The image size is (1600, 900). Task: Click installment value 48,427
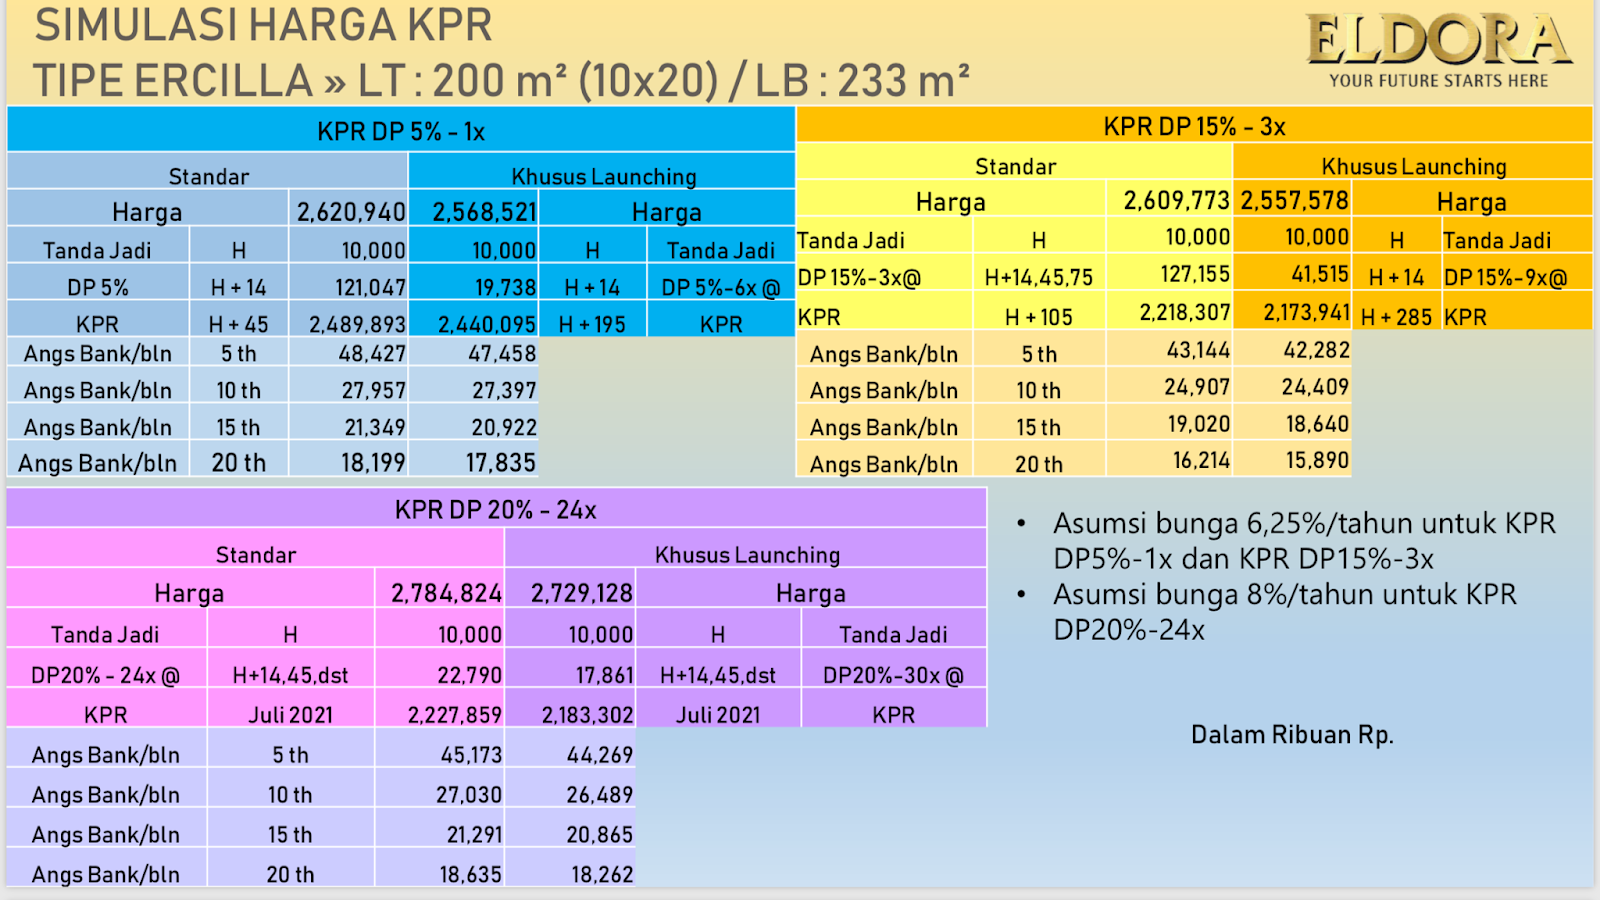pos(372,354)
